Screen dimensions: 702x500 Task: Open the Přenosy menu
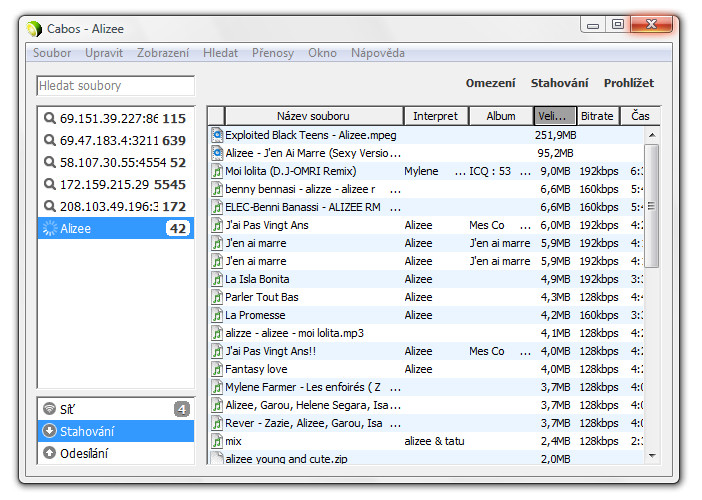(x=273, y=53)
